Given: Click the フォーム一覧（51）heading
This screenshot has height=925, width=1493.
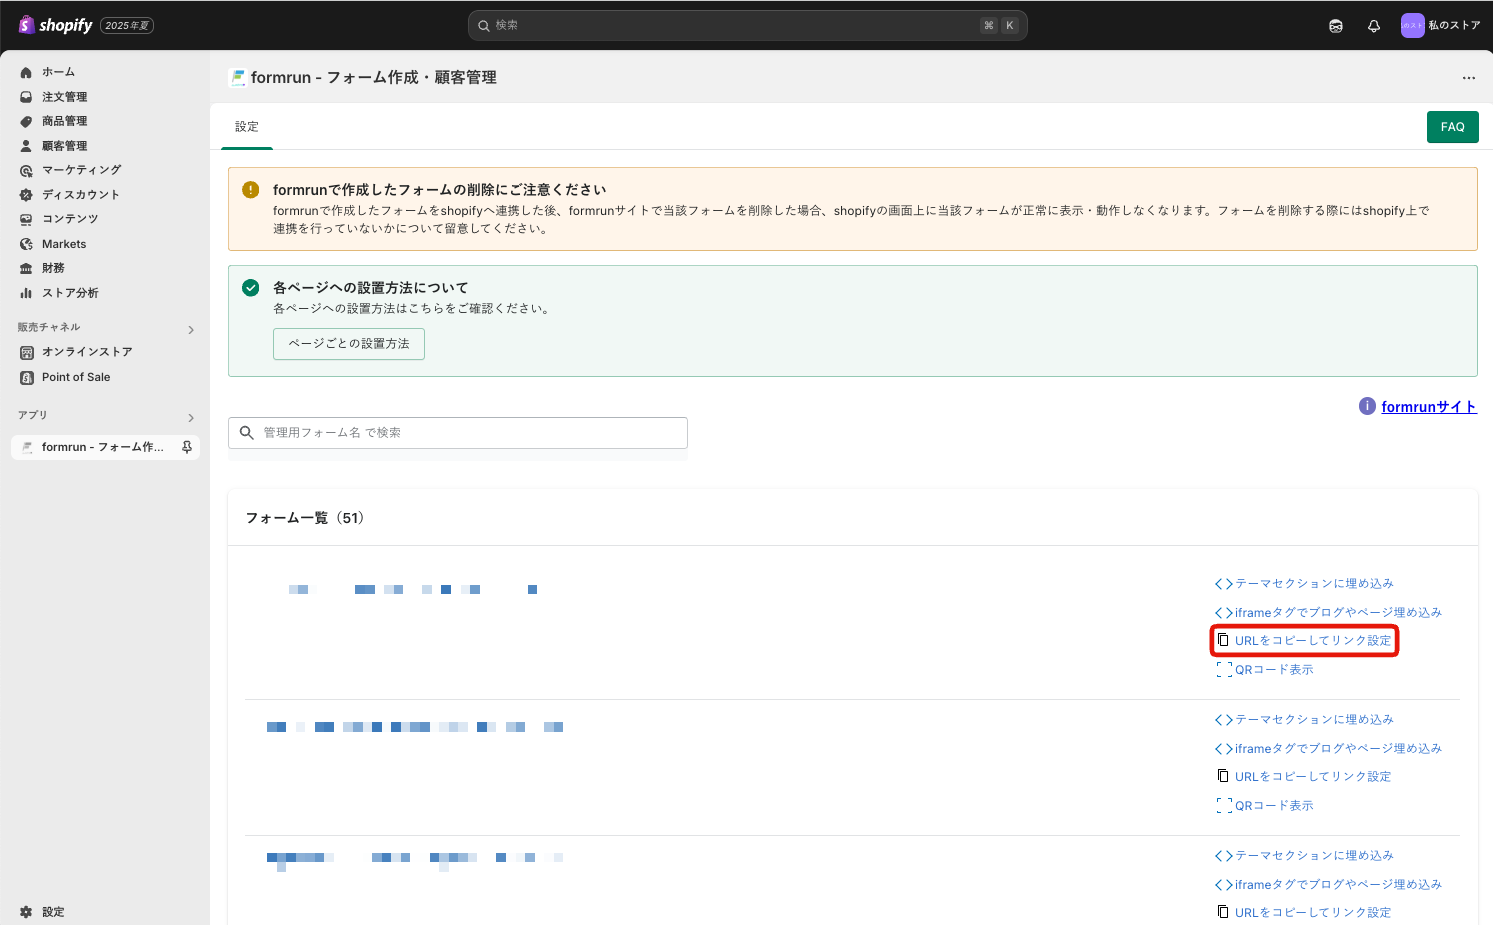Looking at the screenshot, I should click(305, 518).
